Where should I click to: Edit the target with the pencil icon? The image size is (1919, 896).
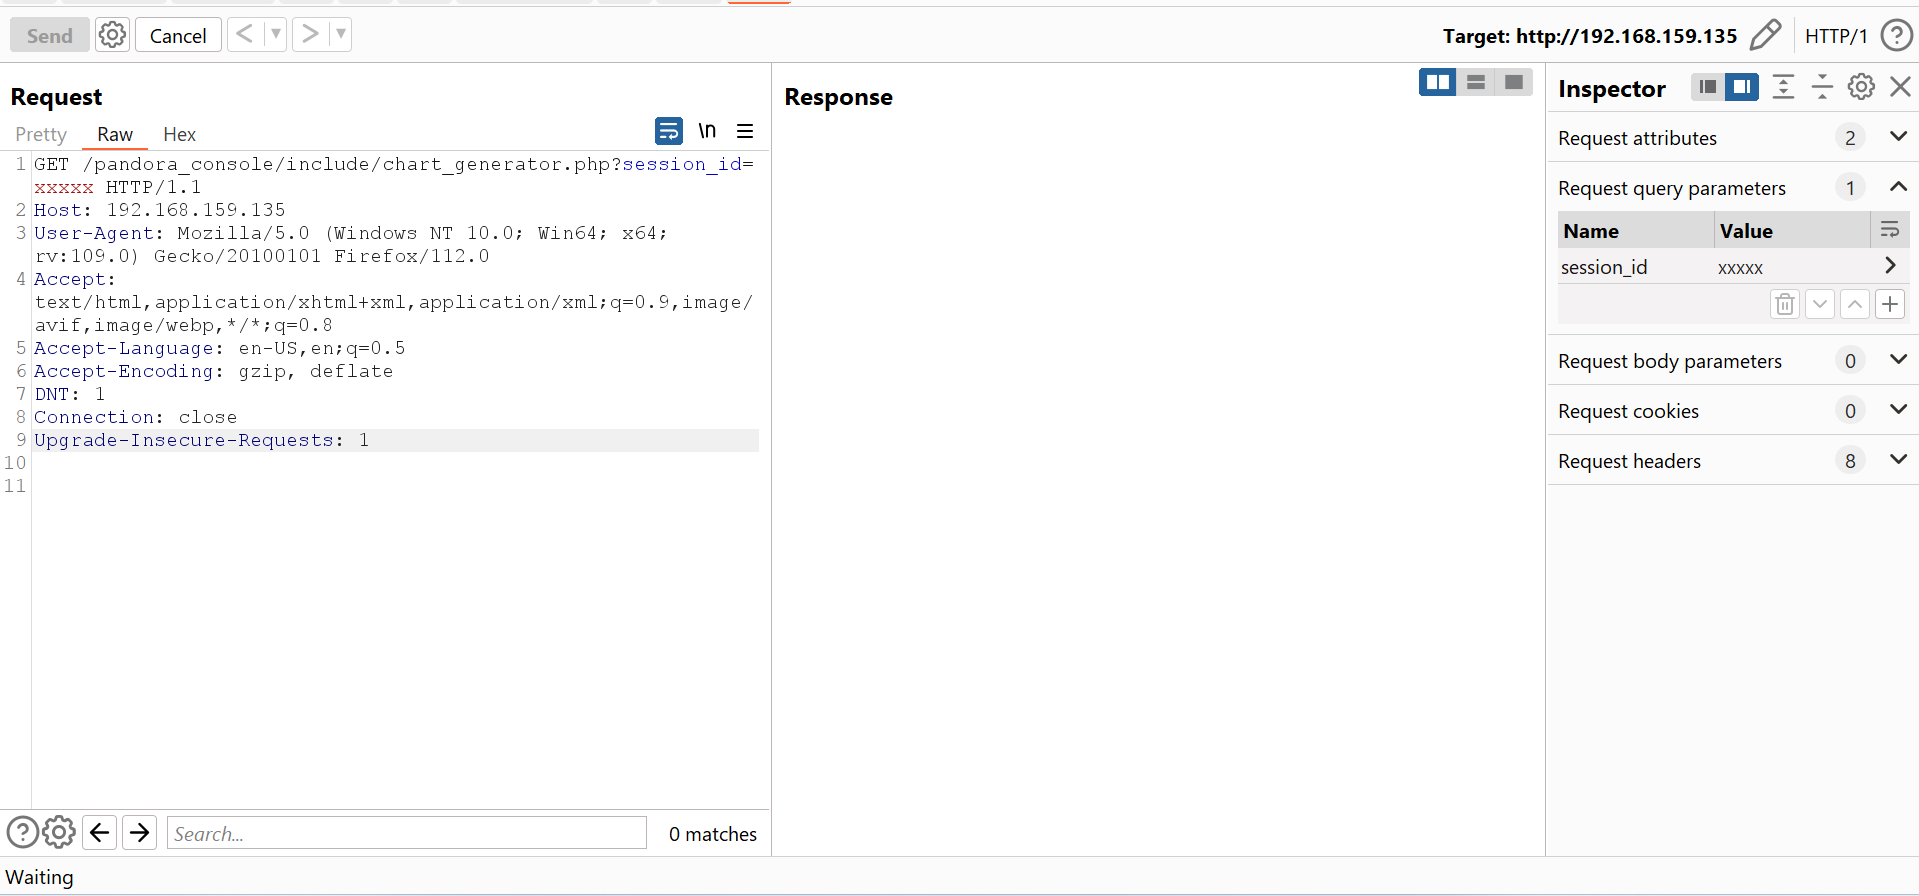tap(1765, 35)
